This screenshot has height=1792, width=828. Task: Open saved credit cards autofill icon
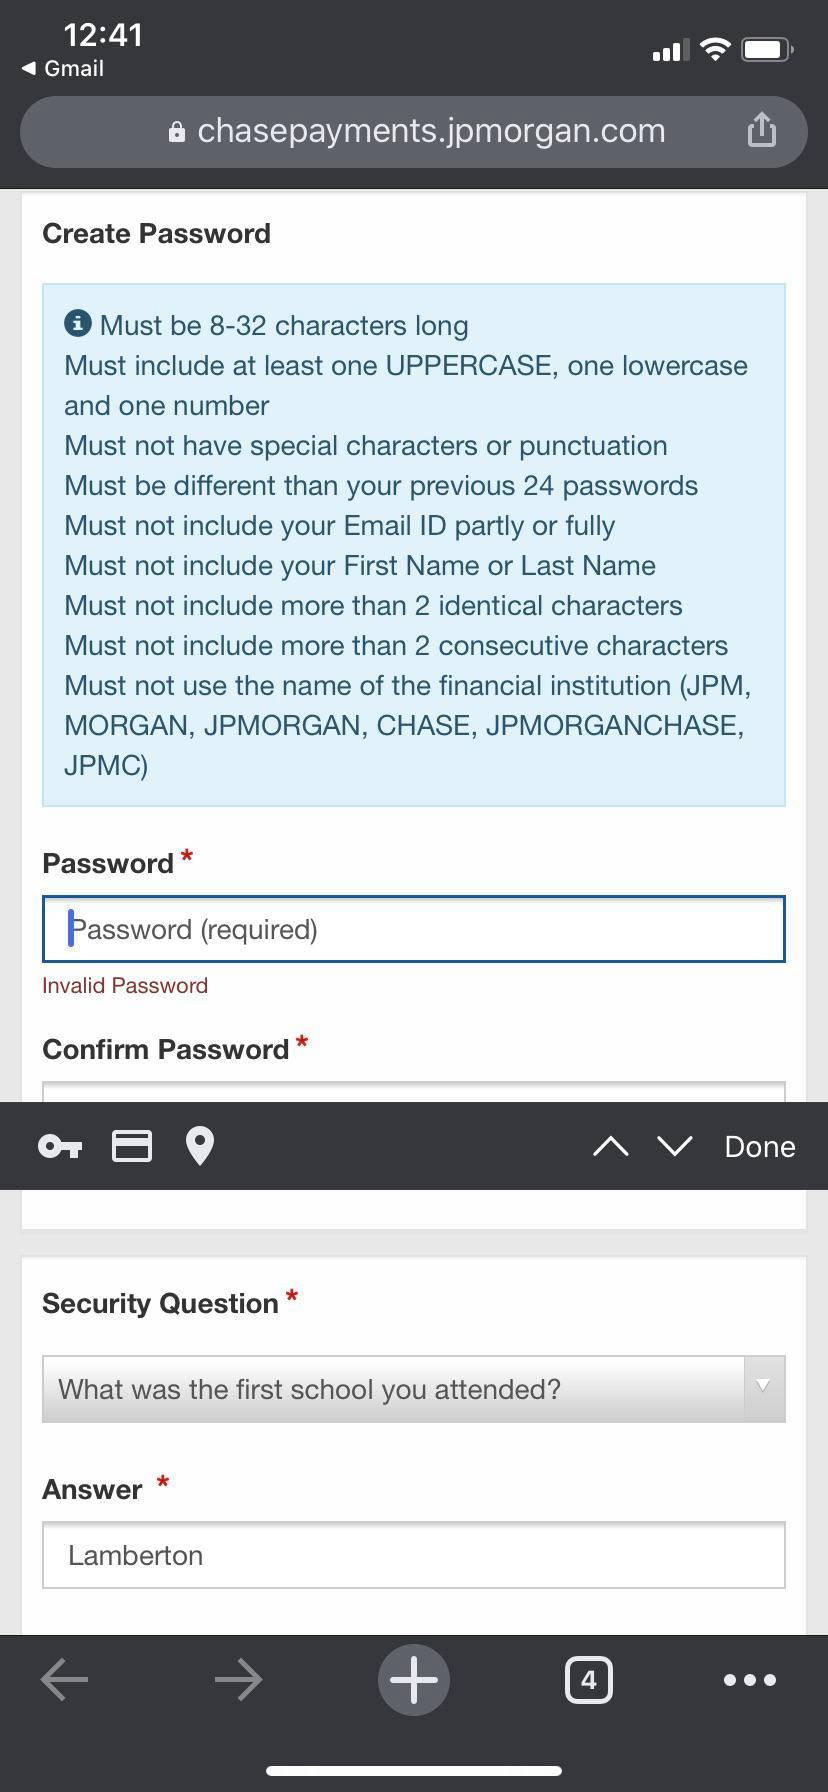[x=131, y=1146]
